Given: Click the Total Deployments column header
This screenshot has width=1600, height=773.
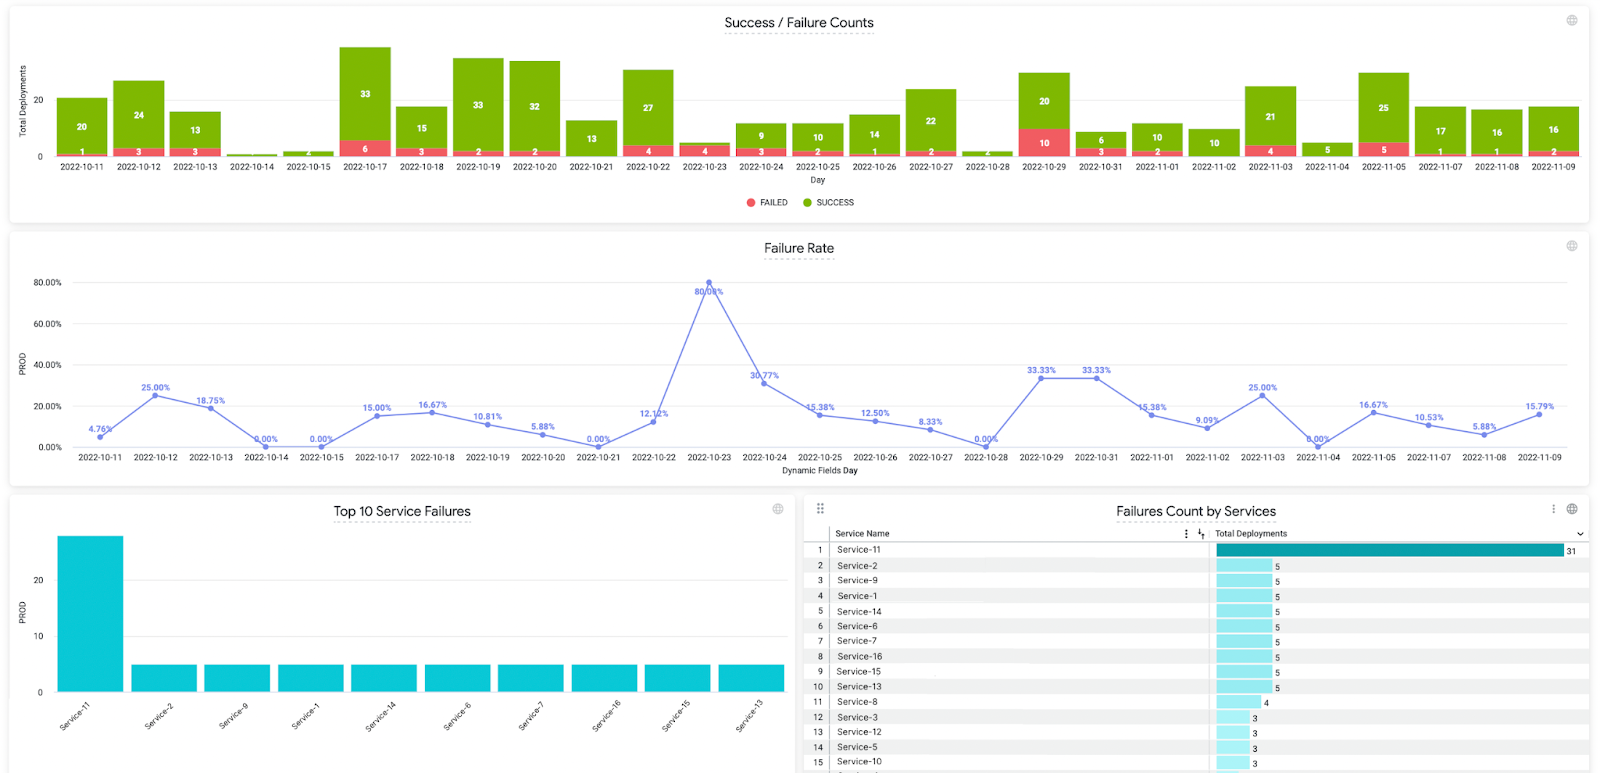Looking at the screenshot, I should click(x=1251, y=534).
